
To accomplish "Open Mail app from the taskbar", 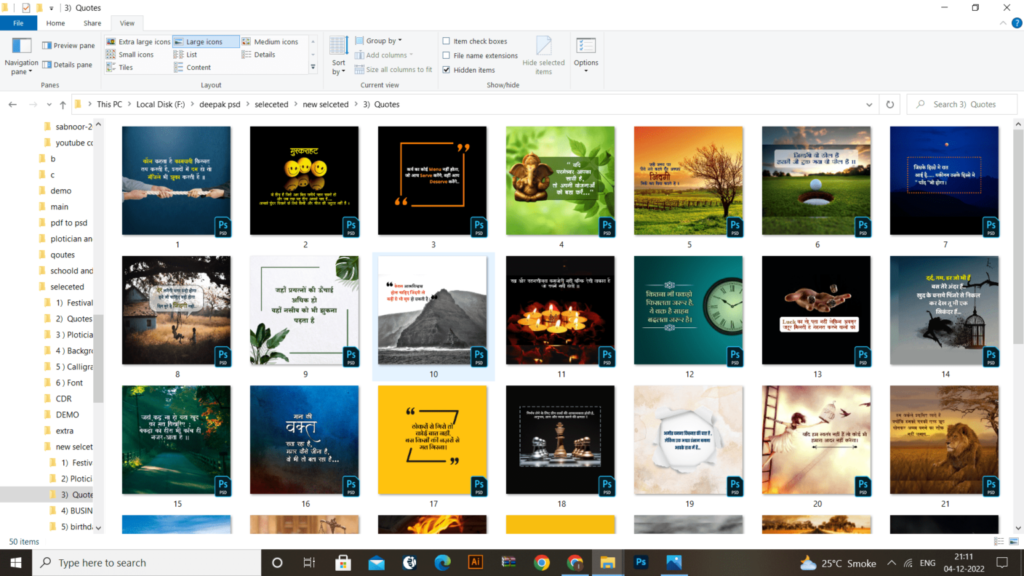I will tap(376, 562).
